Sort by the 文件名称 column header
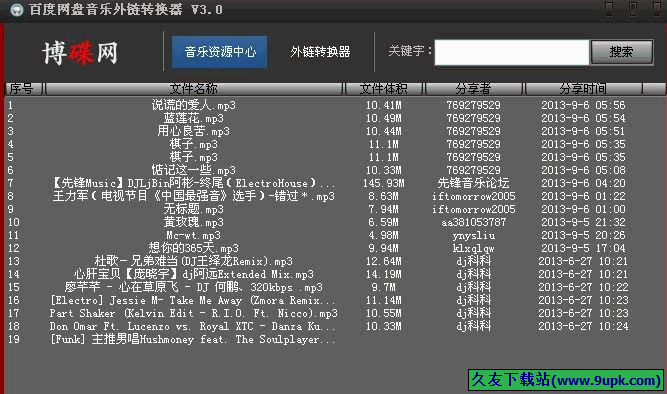Image resolution: width=667 pixels, height=394 pixels. coord(194,89)
